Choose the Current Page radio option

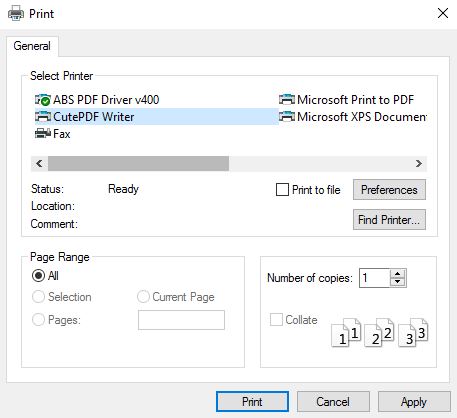[143, 297]
